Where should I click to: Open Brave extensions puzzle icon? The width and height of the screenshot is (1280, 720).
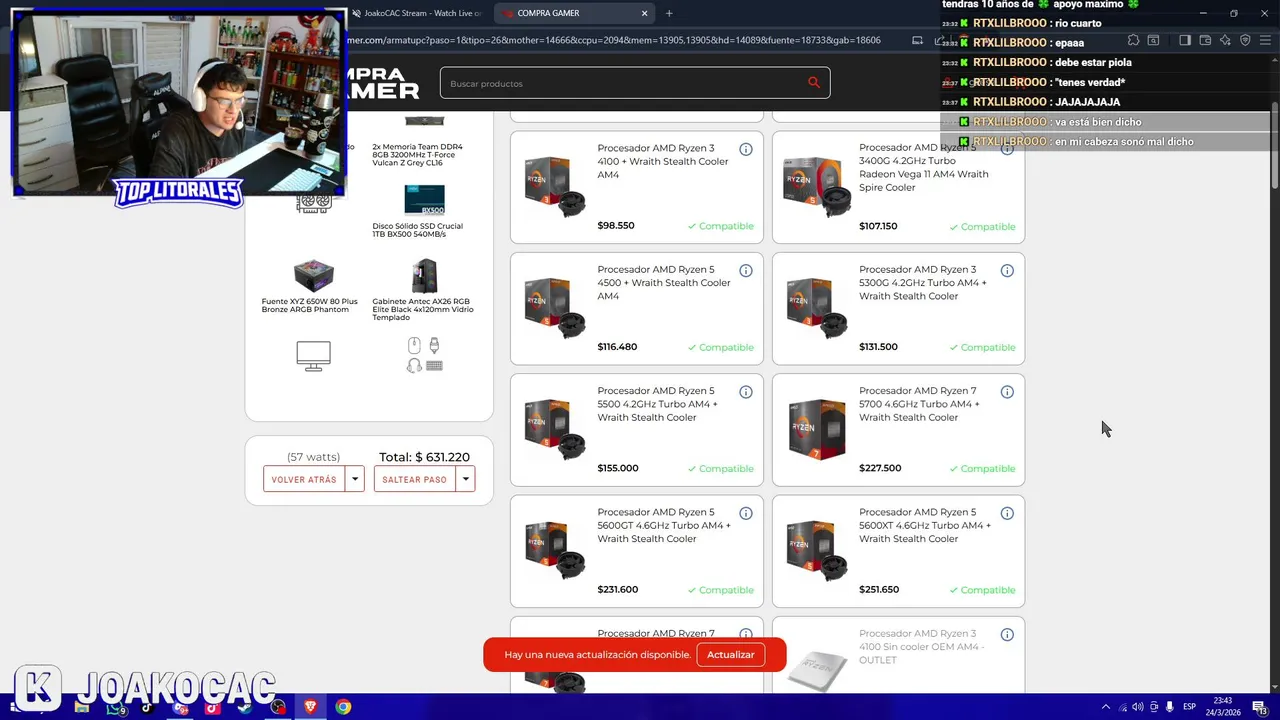tap(1133, 40)
